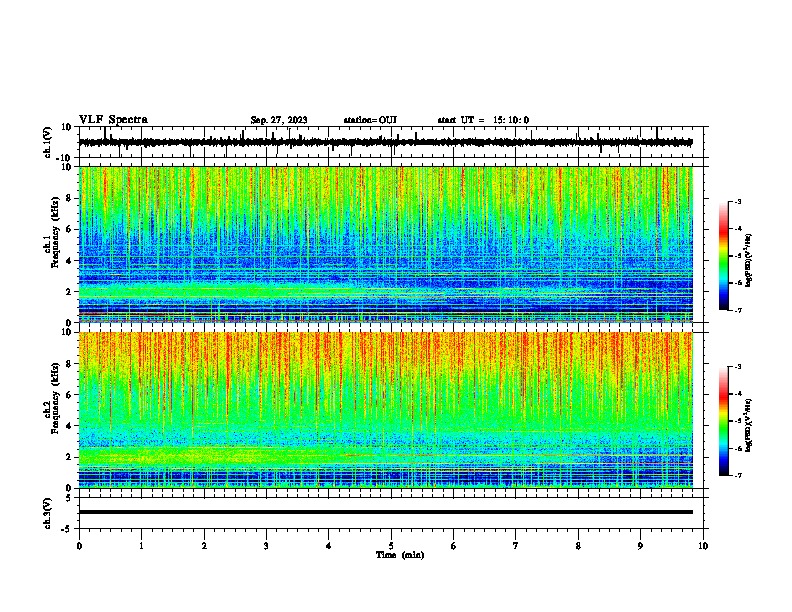Click the ch.3(V) axis label
The image size is (792, 612).
48,514
